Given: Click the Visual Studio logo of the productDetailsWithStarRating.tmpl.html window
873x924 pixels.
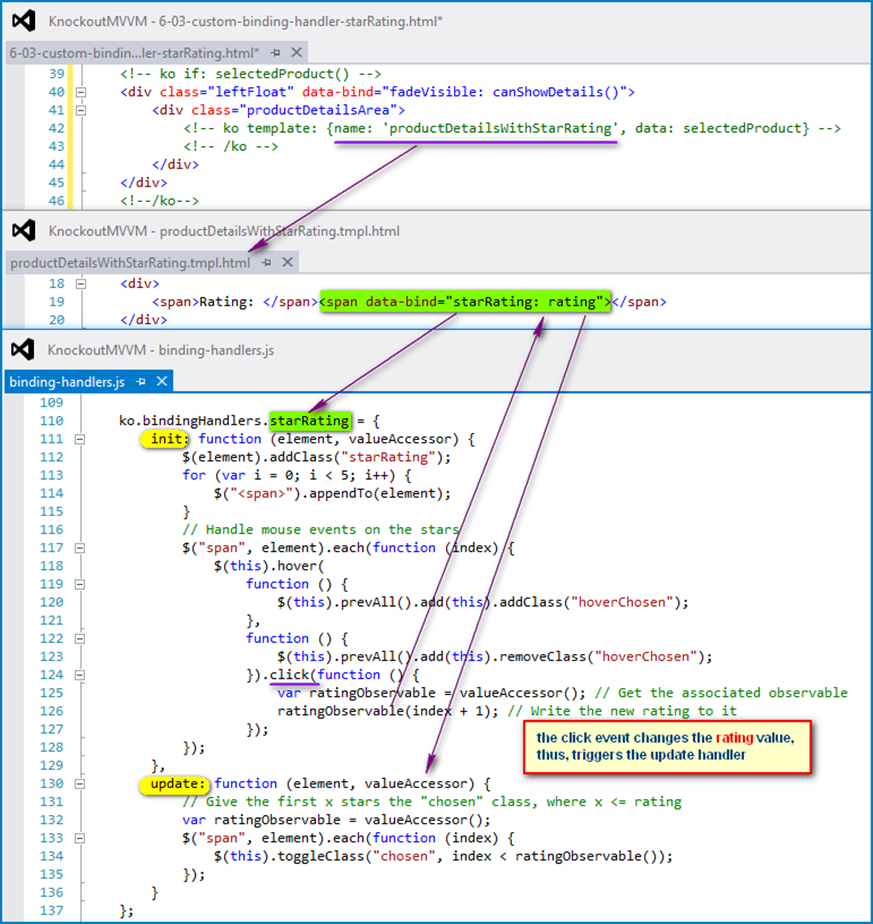Looking at the screenshot, I should [23, 231].
